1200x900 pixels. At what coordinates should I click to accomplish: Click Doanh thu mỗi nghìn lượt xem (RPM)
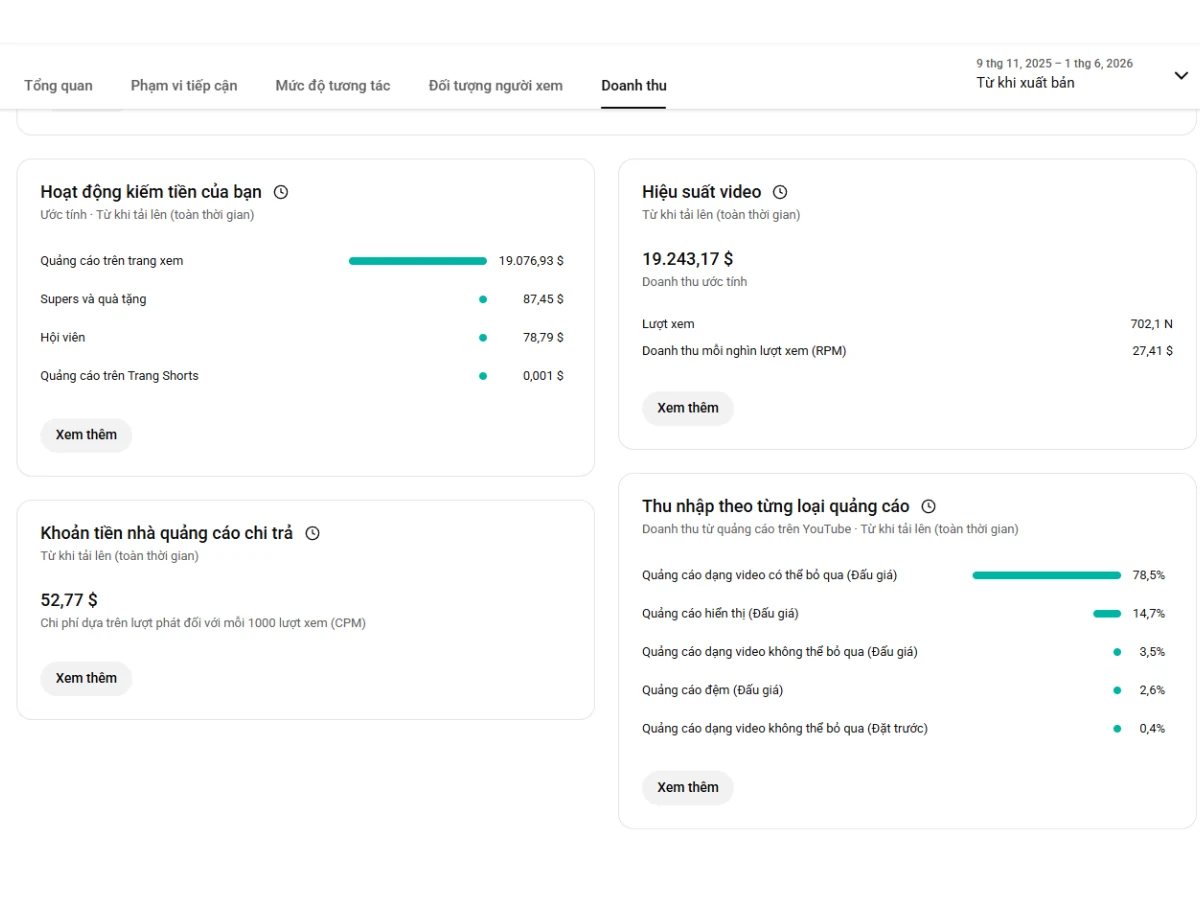[744, 351]
